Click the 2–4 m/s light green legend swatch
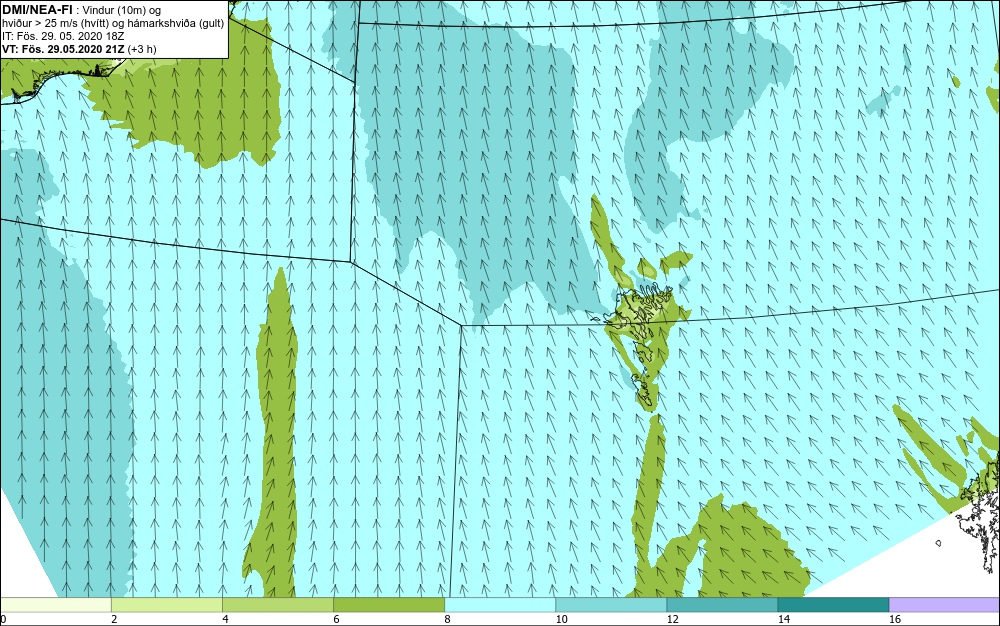The width and height of the screenshot is (1000, 626). (x=167, y=605)
